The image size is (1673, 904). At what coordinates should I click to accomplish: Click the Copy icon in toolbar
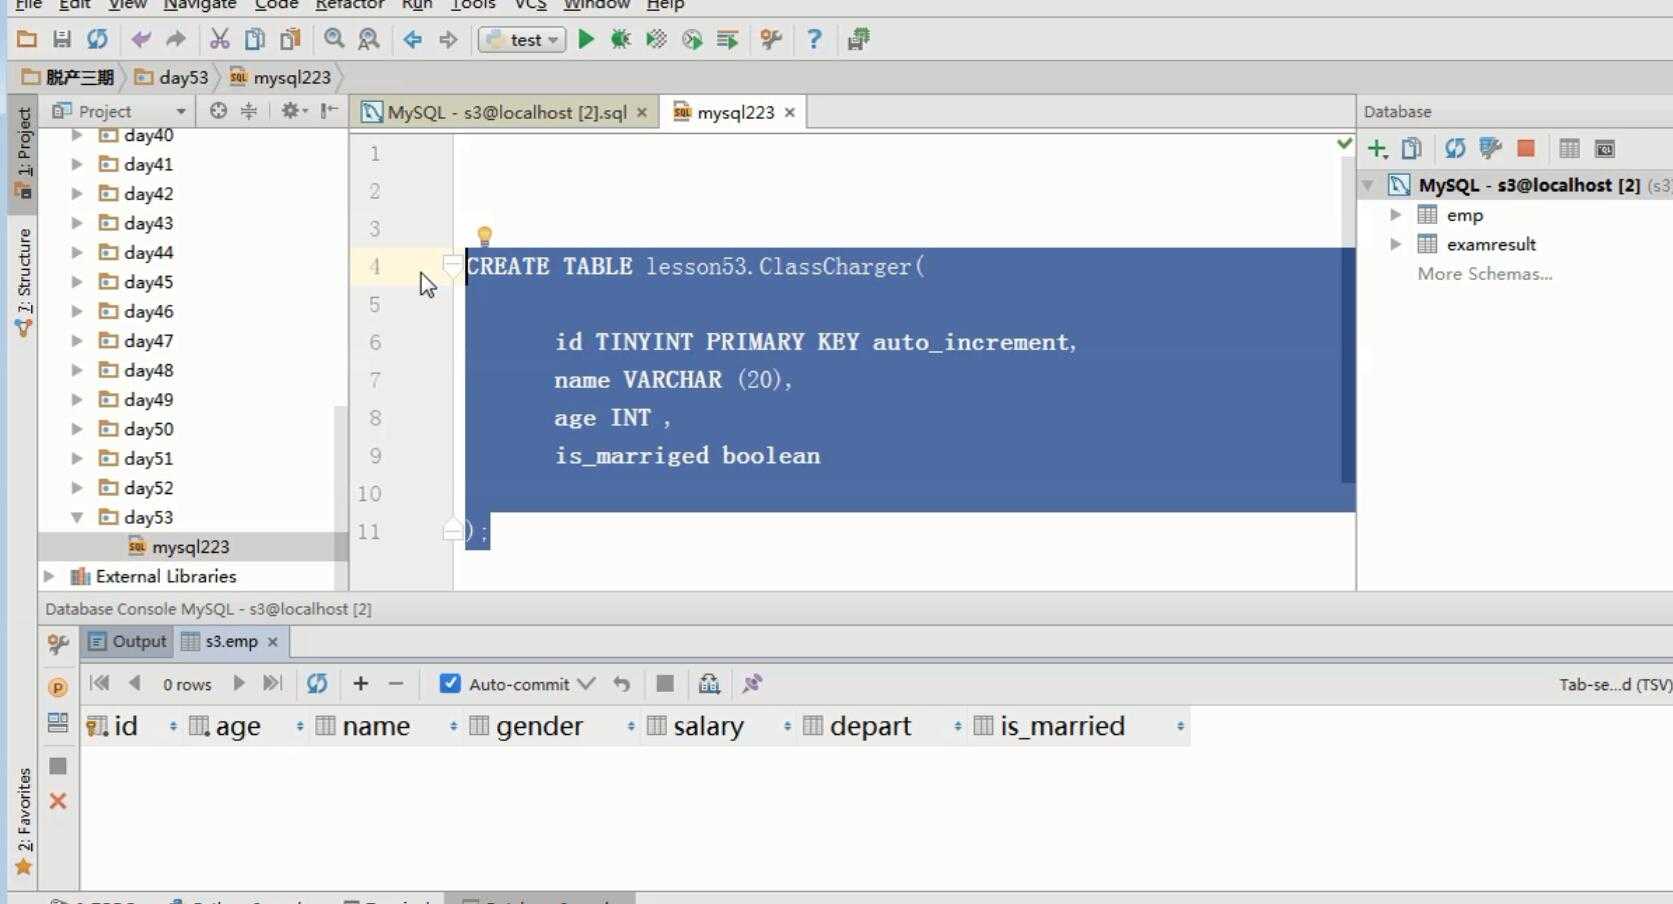(x=255, y=39)
